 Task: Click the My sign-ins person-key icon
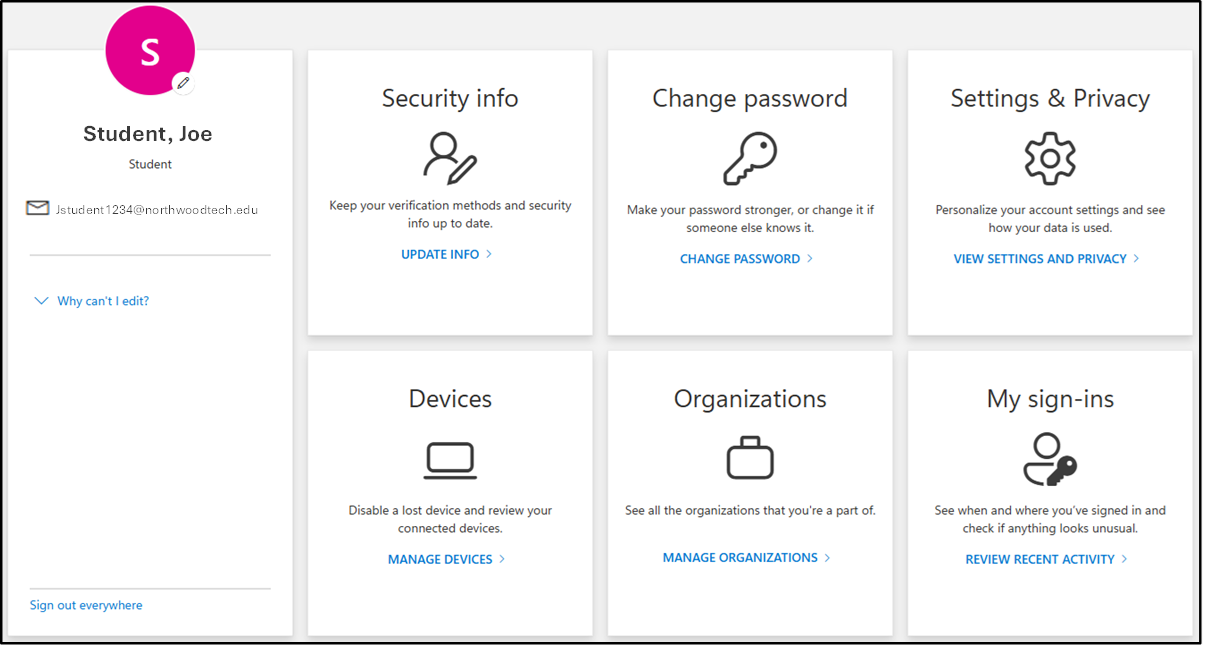pyautogui.click(x=1050, y=459)
